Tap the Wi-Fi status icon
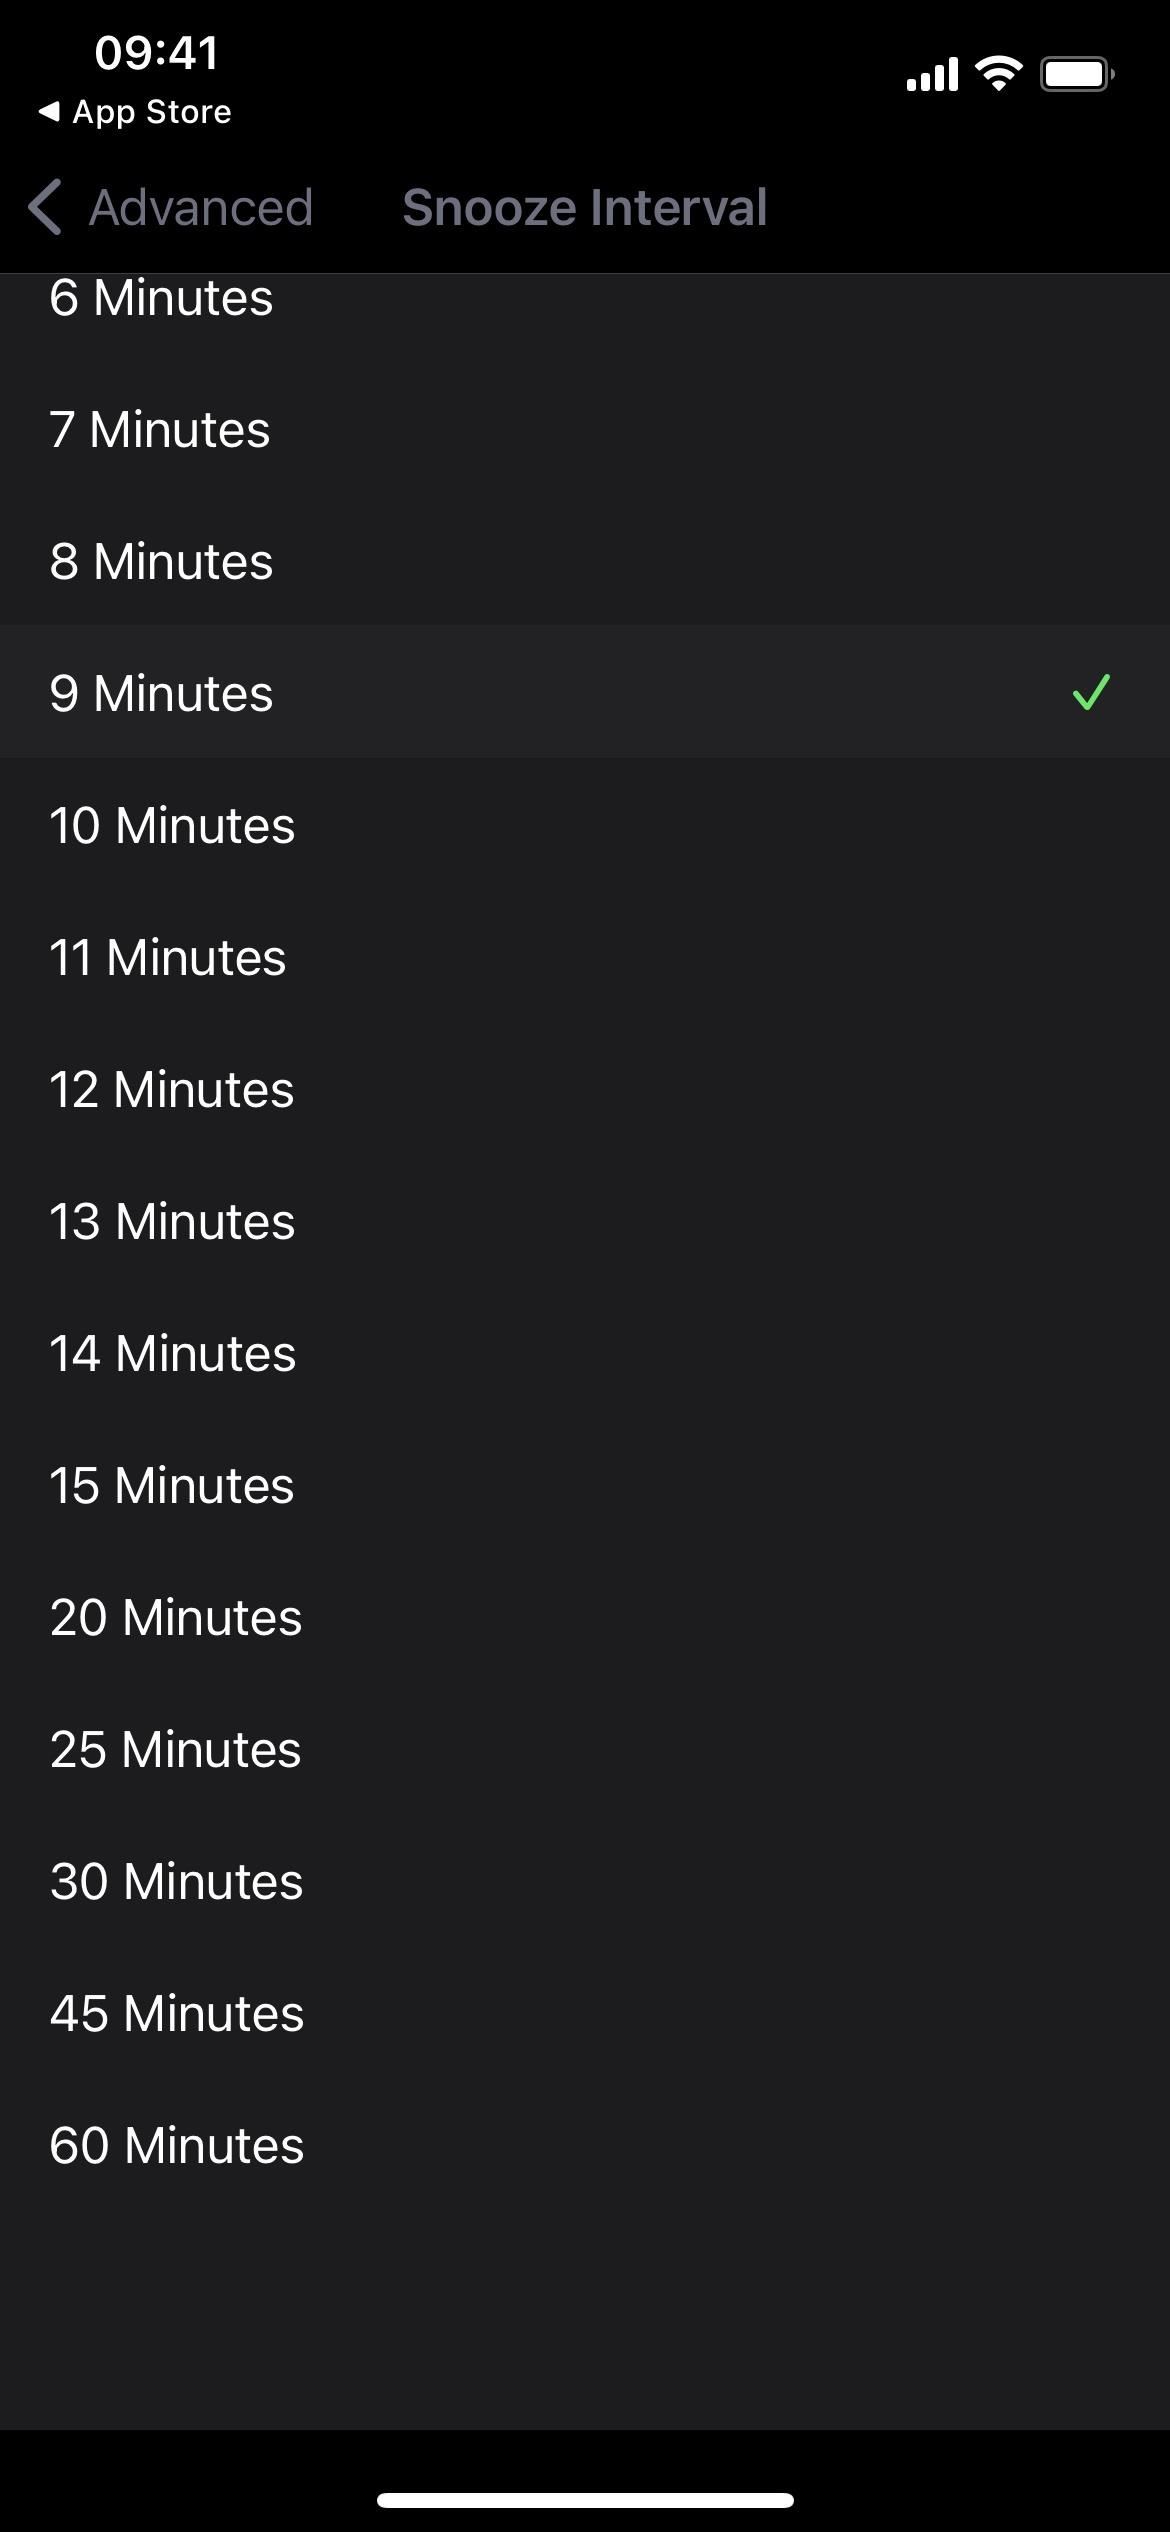 pos(999,74)
